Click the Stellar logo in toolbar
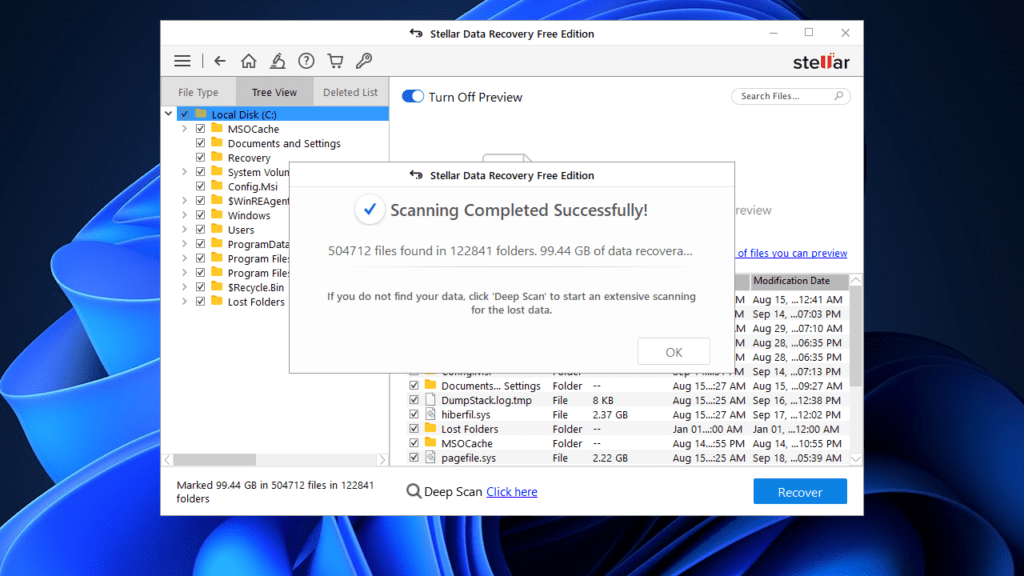 point(821,61)
